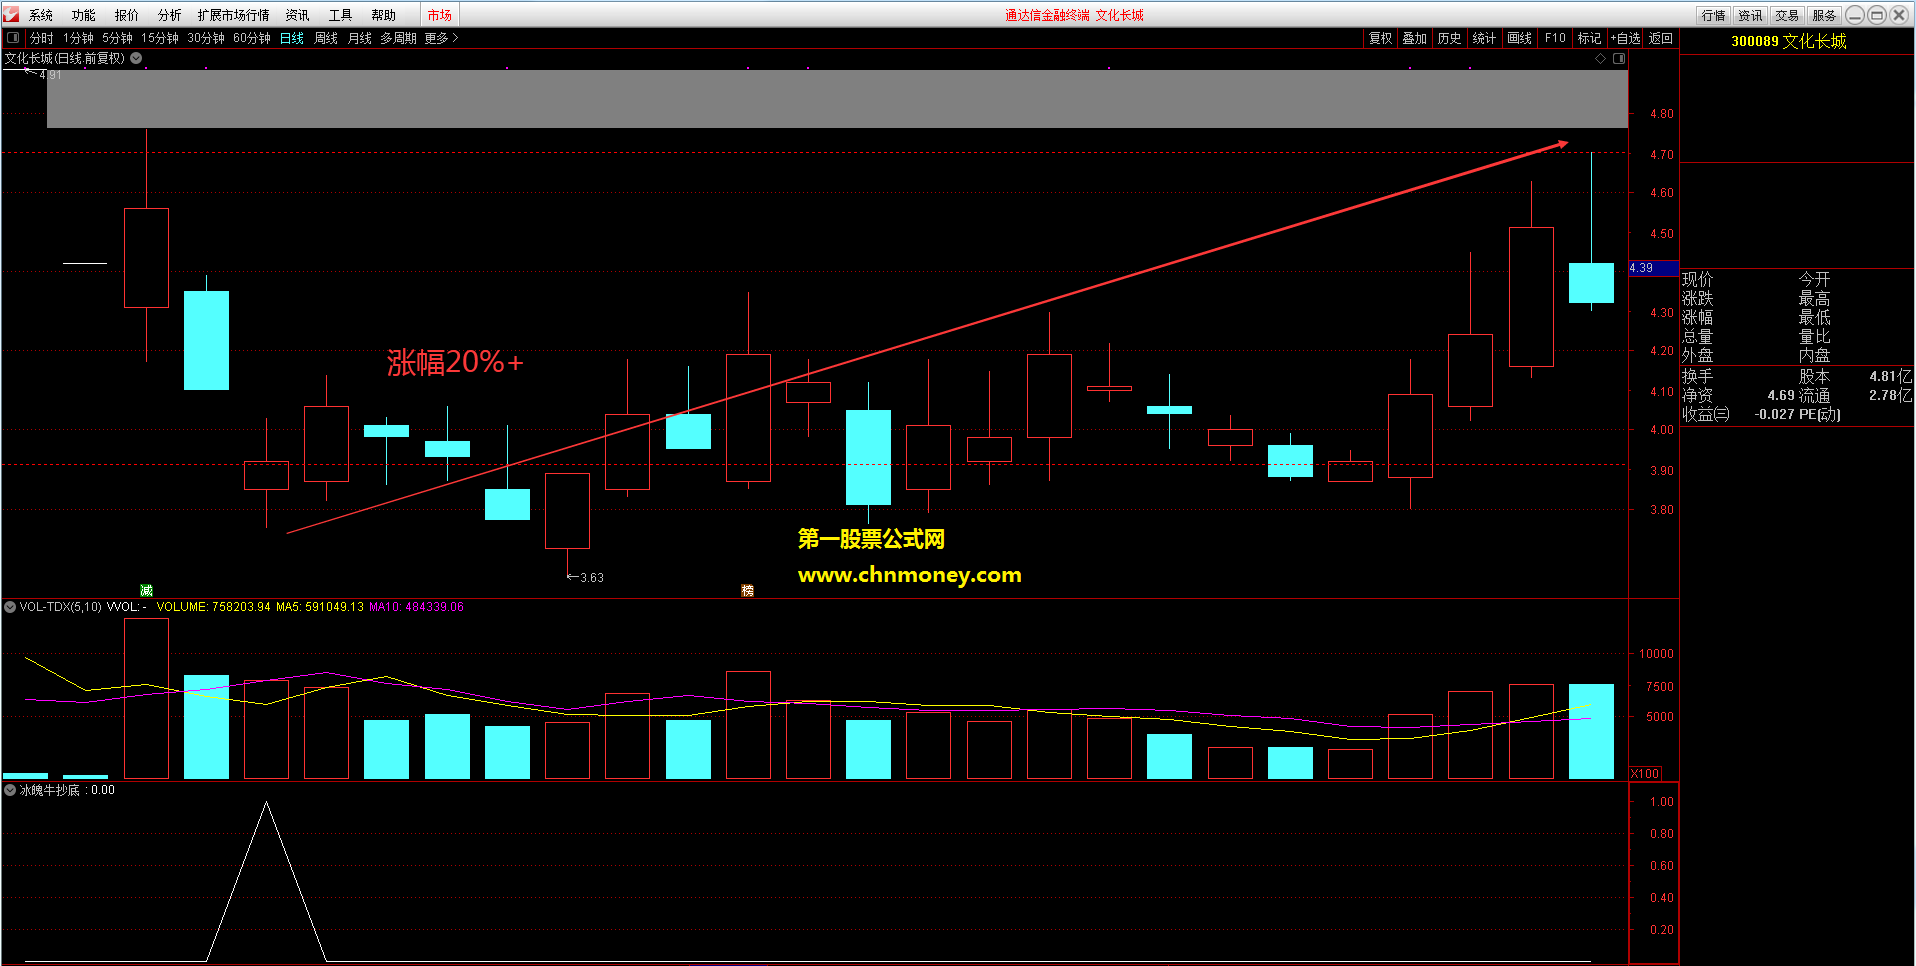Click the 涨幅20%+ annotation text

455,362
